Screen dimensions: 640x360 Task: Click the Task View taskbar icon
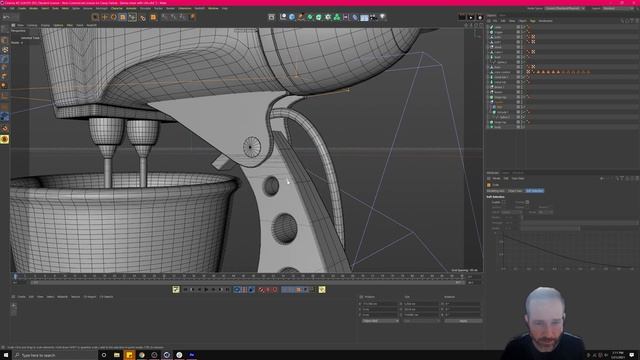pyautogui.click(x=104, y=355)
